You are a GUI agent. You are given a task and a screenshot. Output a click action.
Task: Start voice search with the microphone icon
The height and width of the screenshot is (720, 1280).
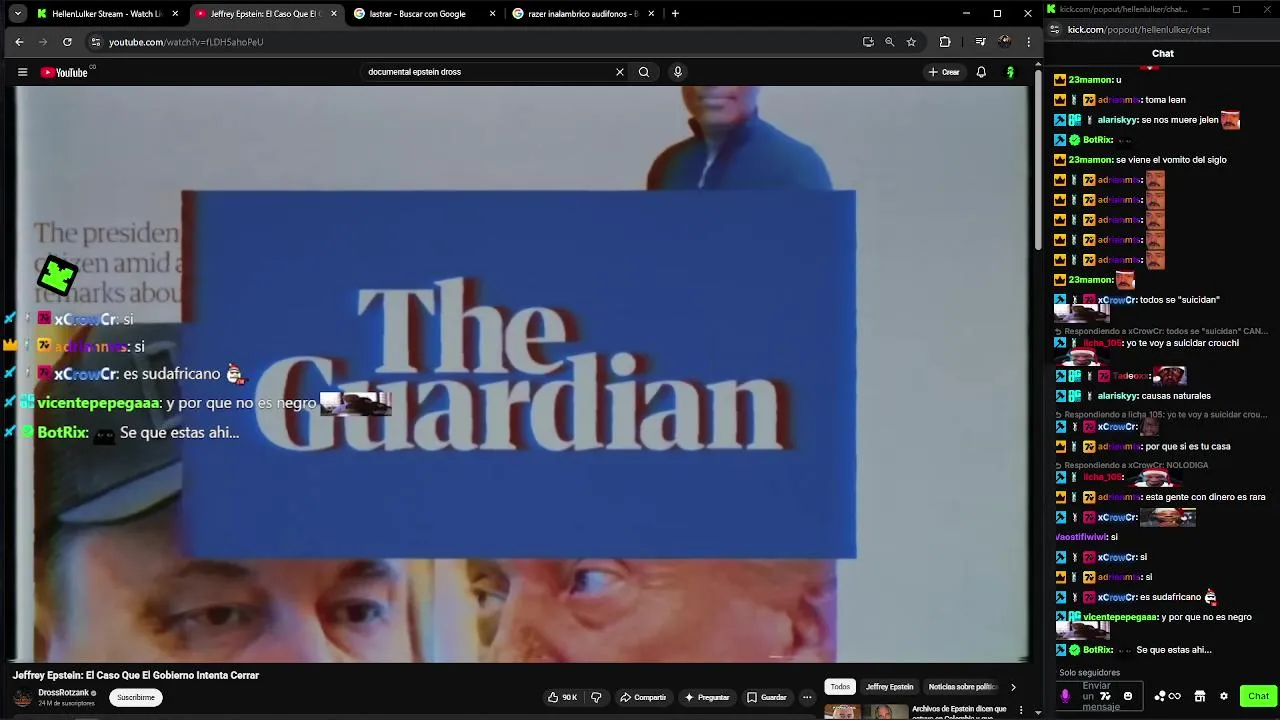pyautogui.click(x=677, y=72)
